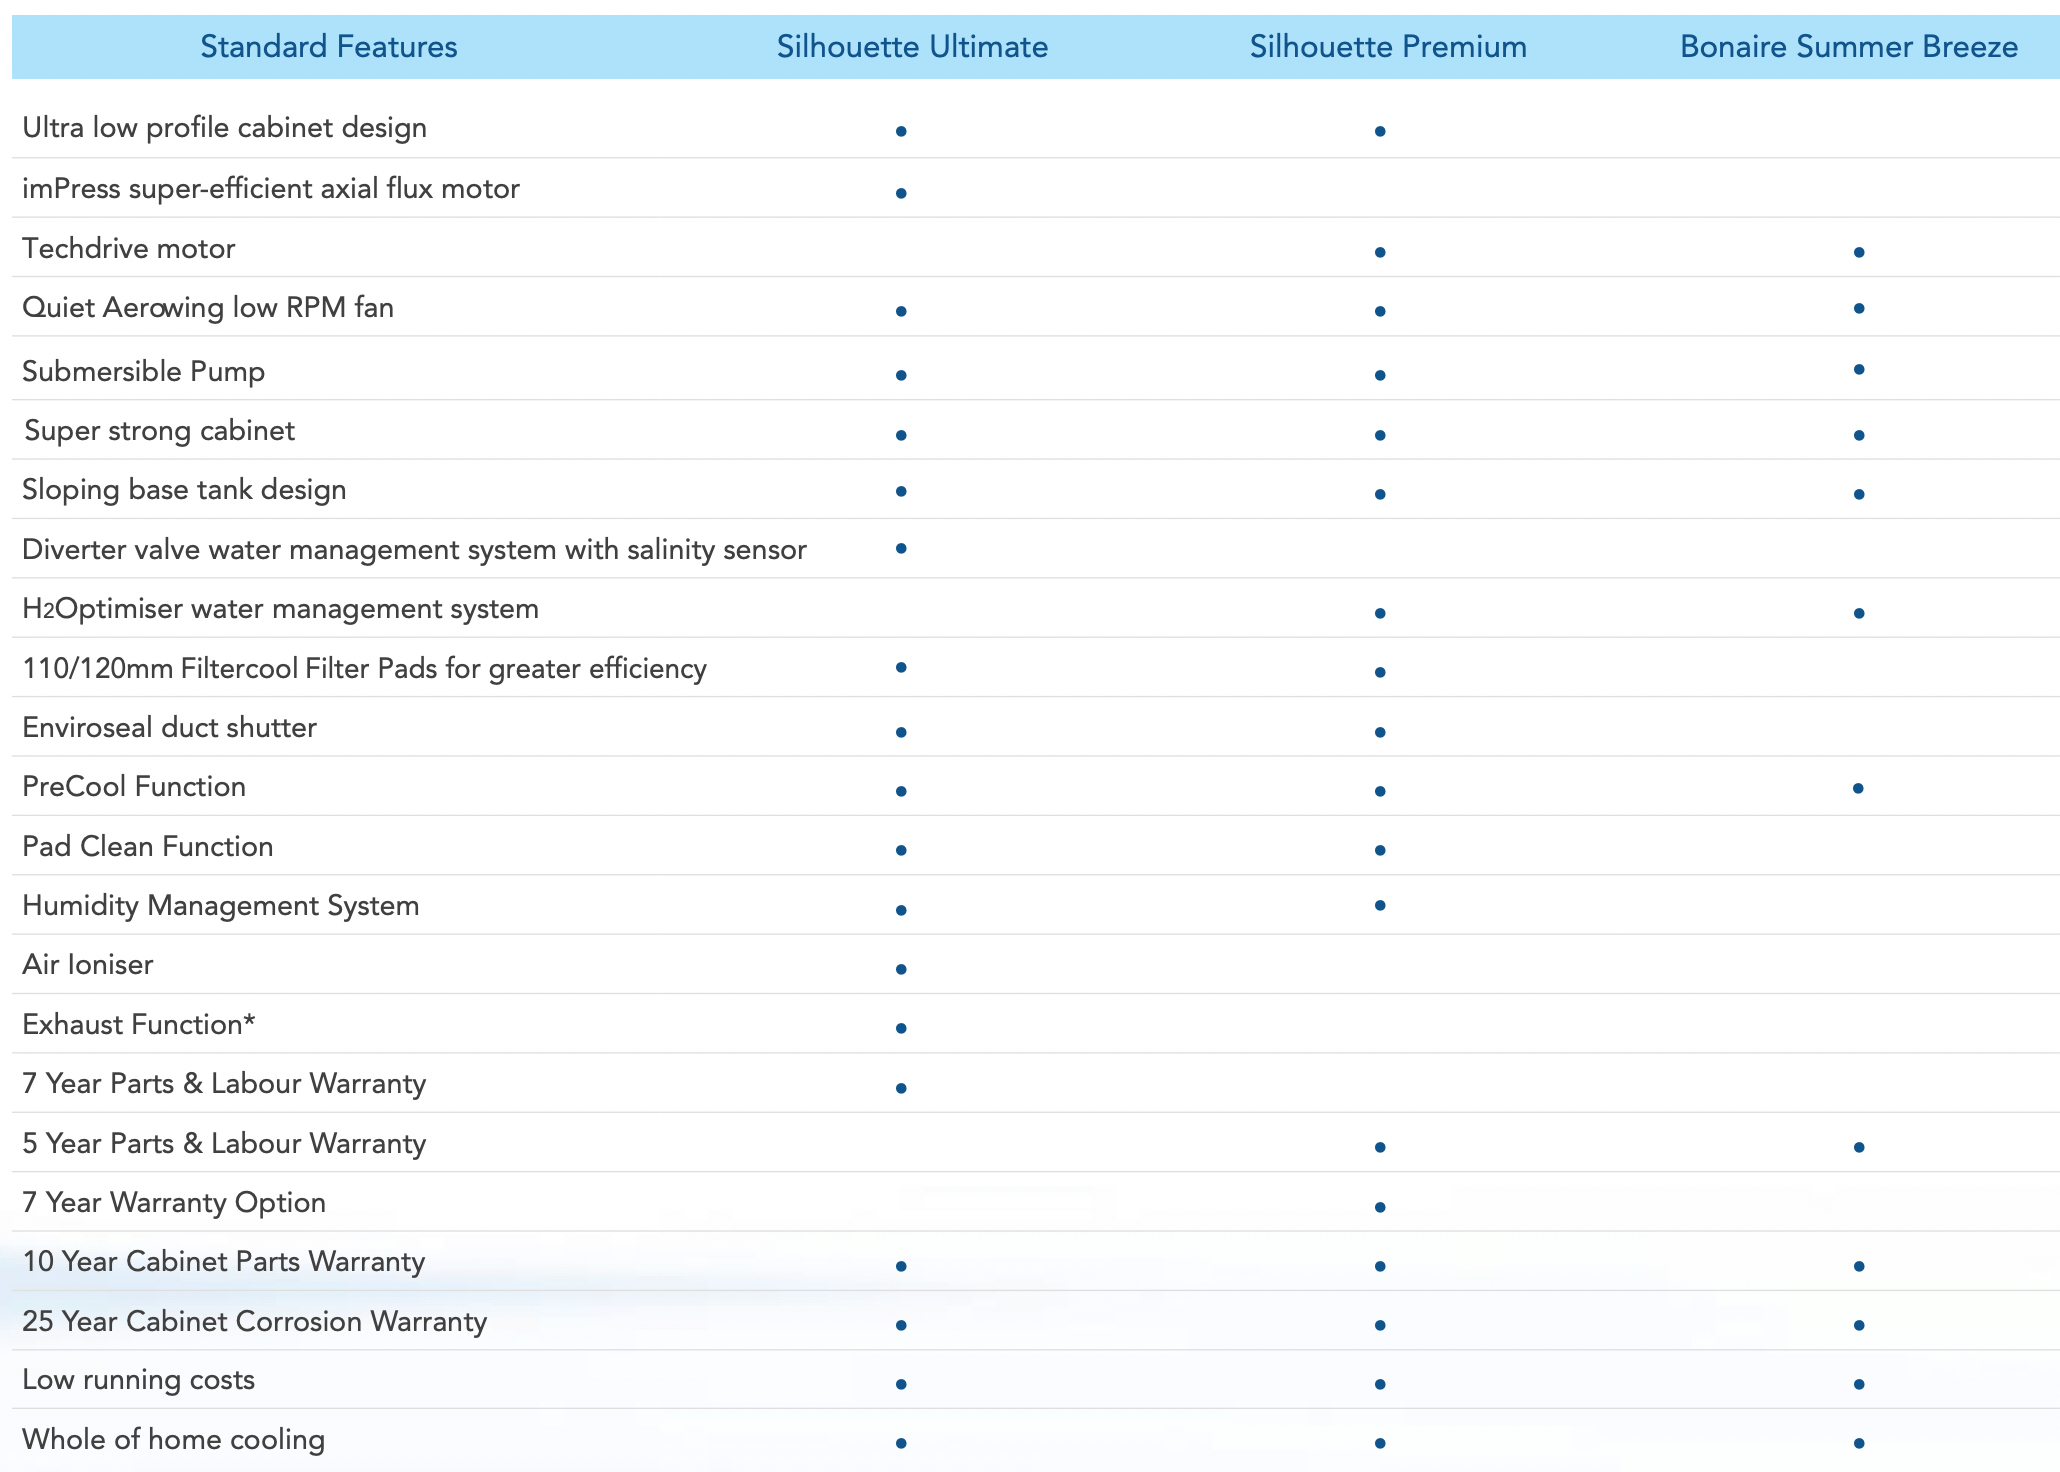
Task: Click '25 Year Cabinet Corrosion Warranty' label
Action: pos(255,1321)
